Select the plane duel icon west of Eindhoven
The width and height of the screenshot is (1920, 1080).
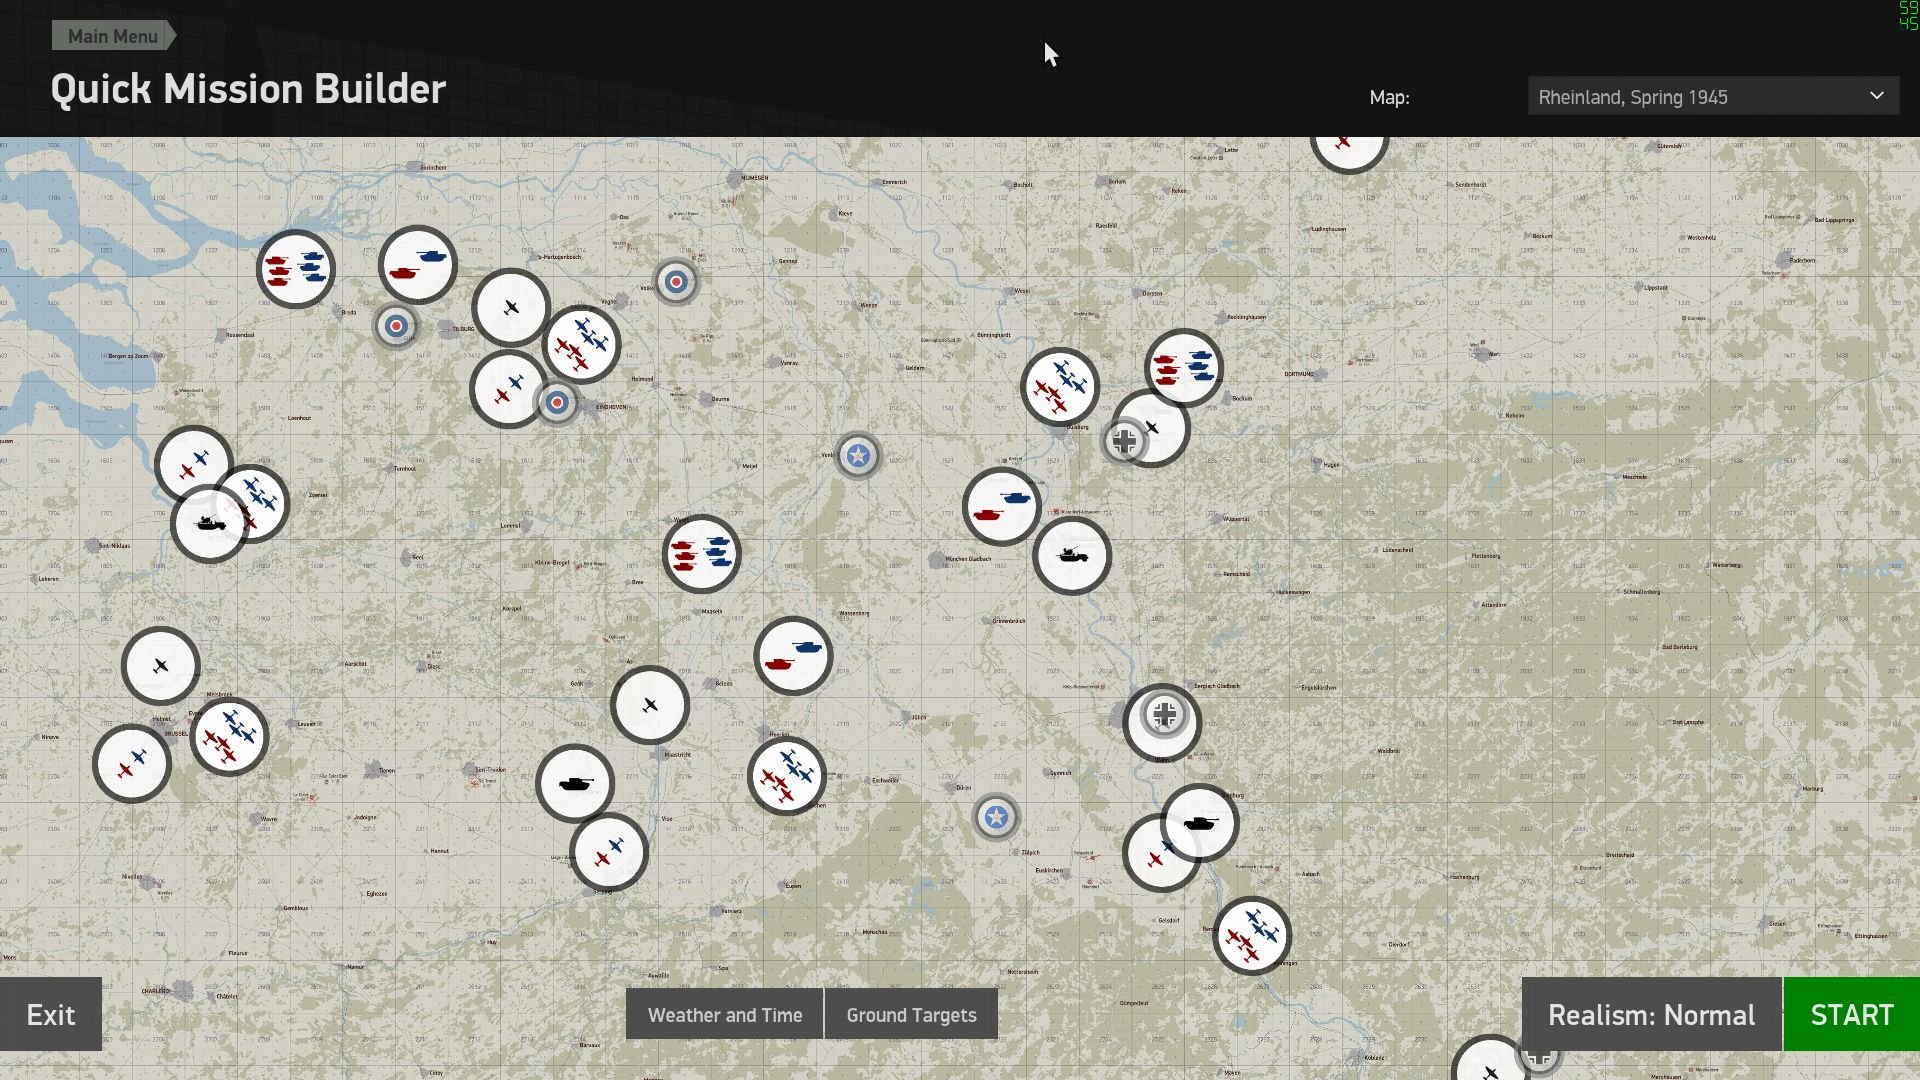[509, 389]
